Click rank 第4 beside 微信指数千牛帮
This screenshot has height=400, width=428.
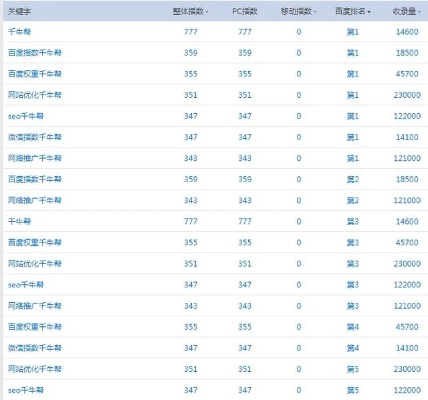click(x=353, y=348)
